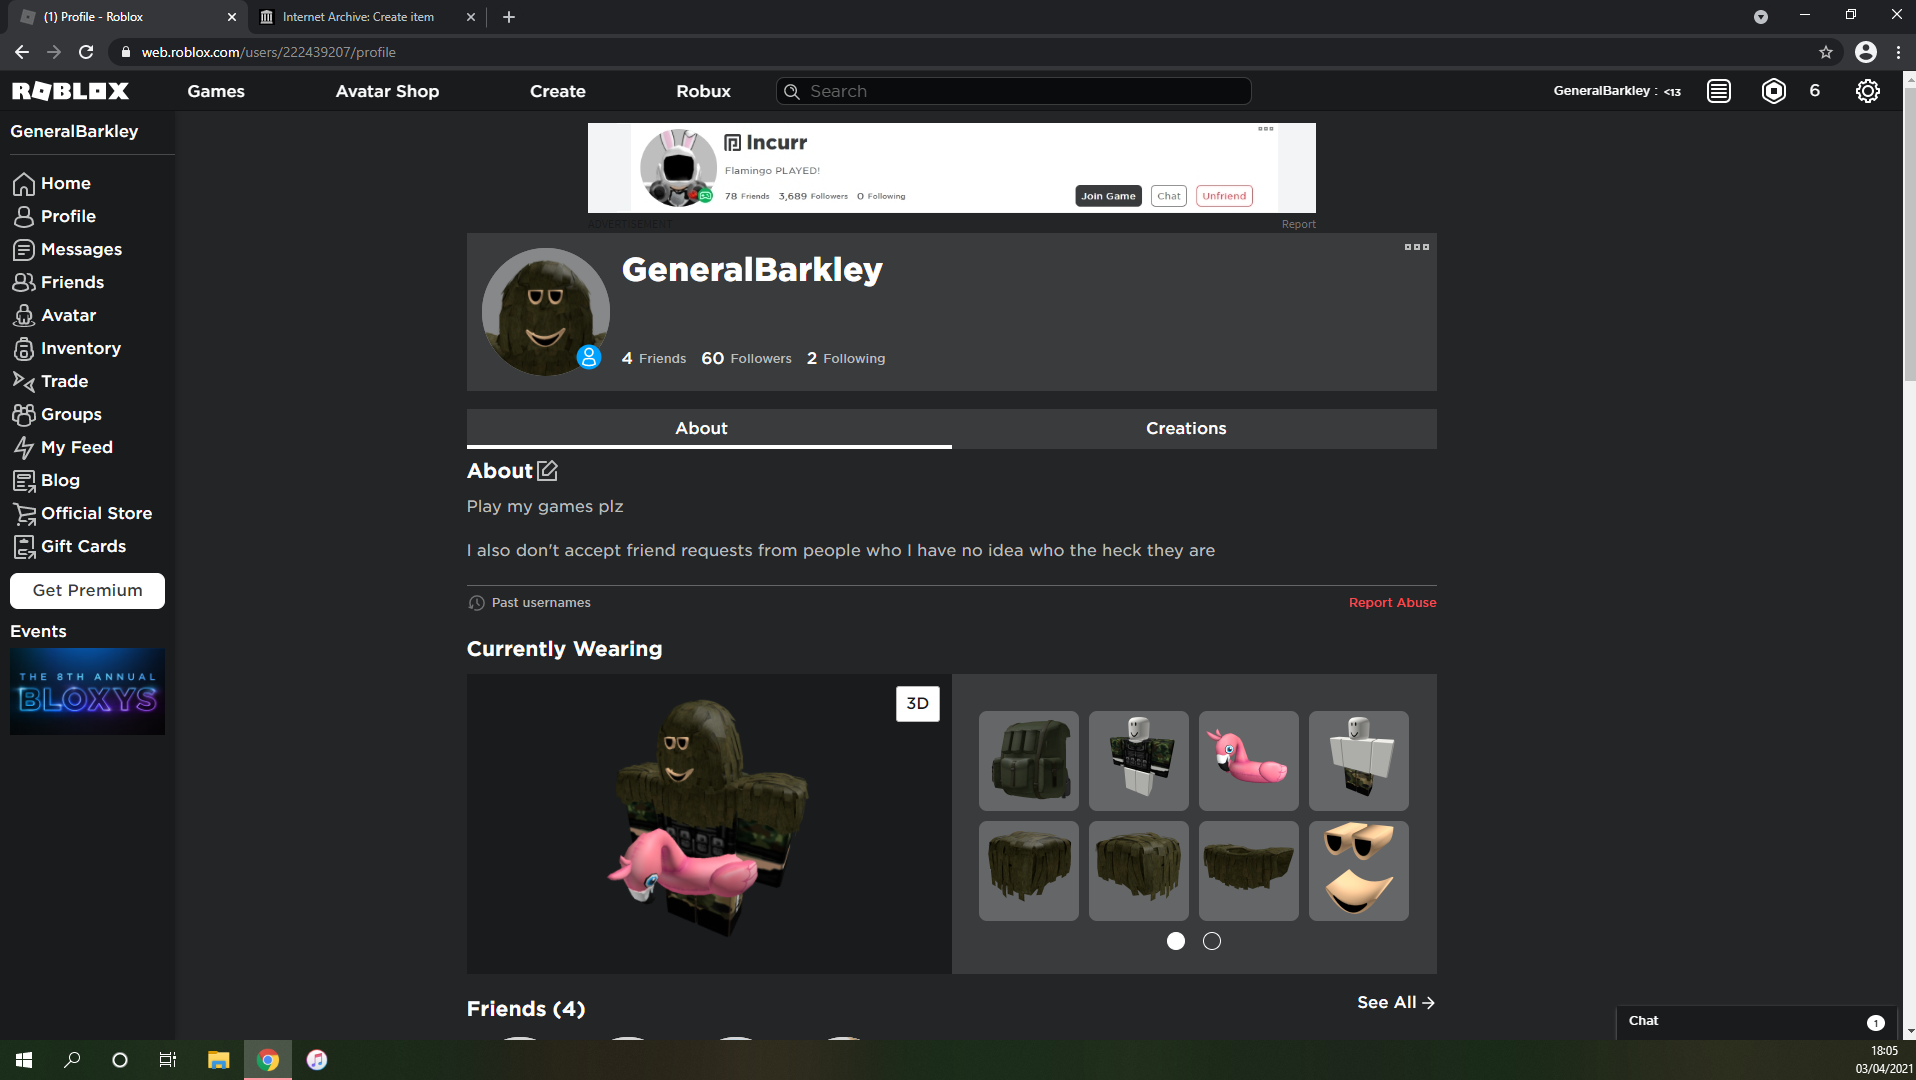The height and width of the screenshot is (1080, 1916).
Task: Go to Friends in the sidebar
Action: (58, 282)
